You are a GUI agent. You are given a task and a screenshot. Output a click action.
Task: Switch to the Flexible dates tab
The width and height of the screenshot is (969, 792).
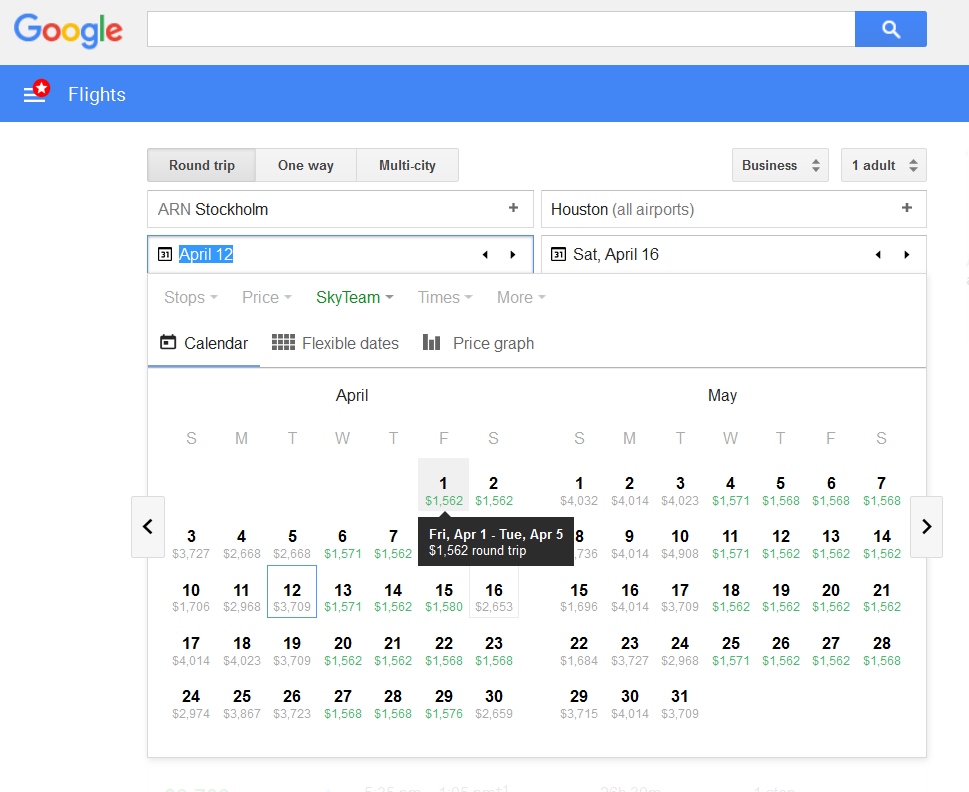[336, 343]
